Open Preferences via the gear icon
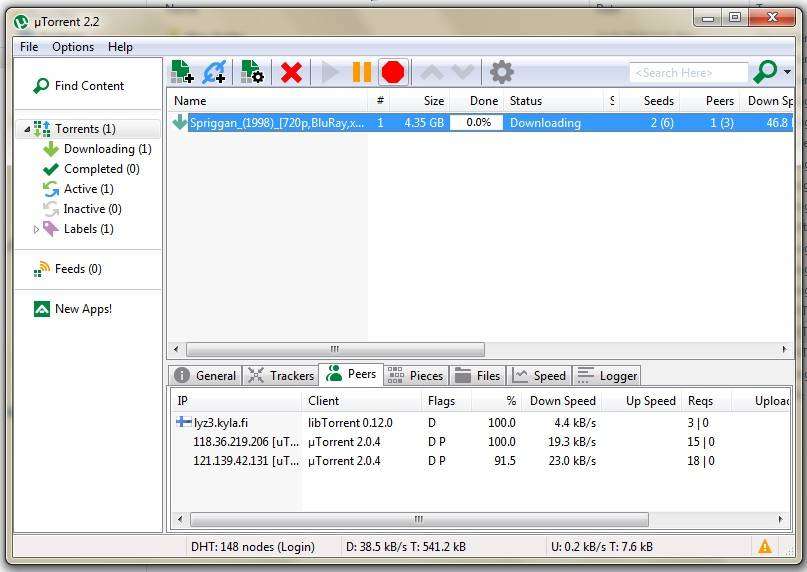 coord(501,72)
